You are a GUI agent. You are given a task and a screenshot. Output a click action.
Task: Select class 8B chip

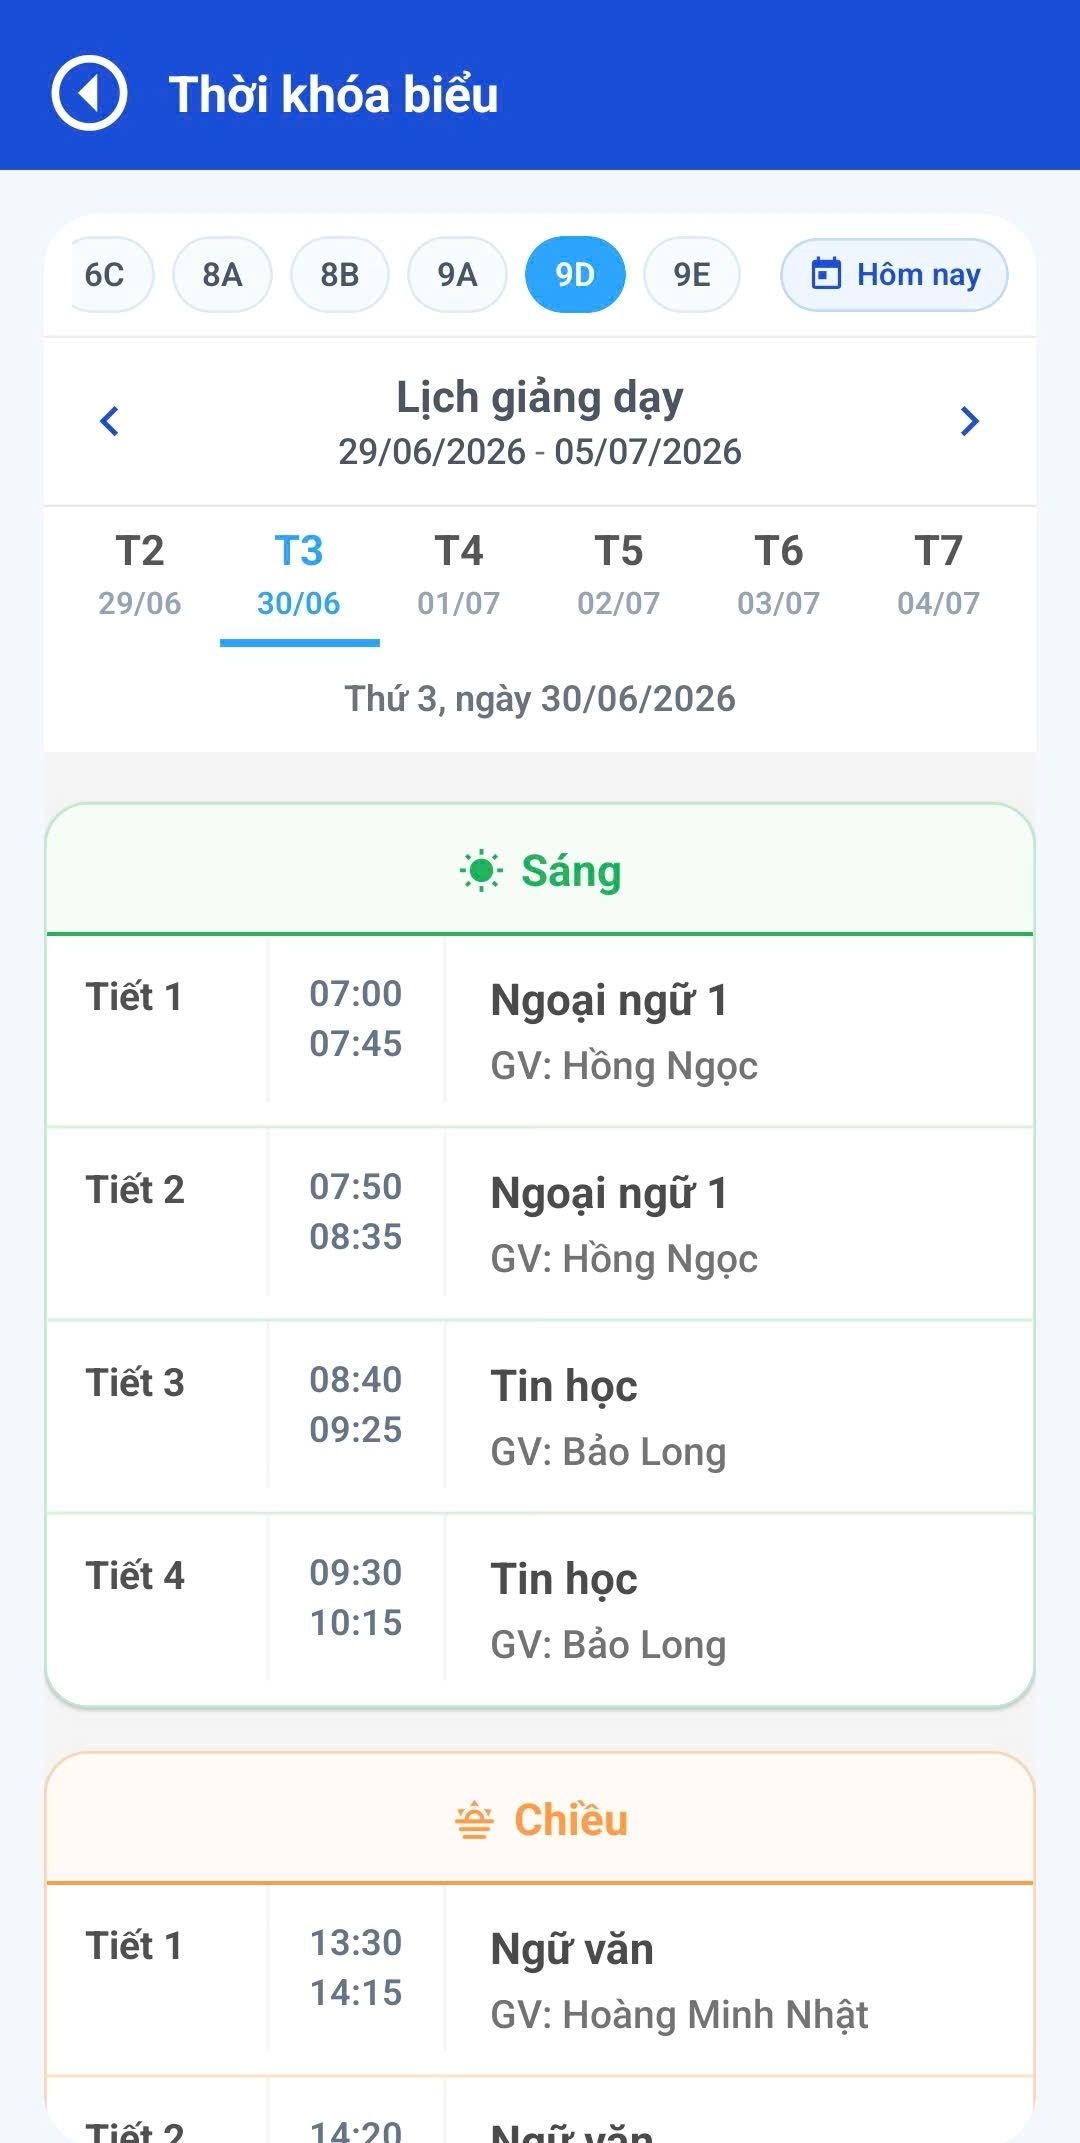pos(340,274)
